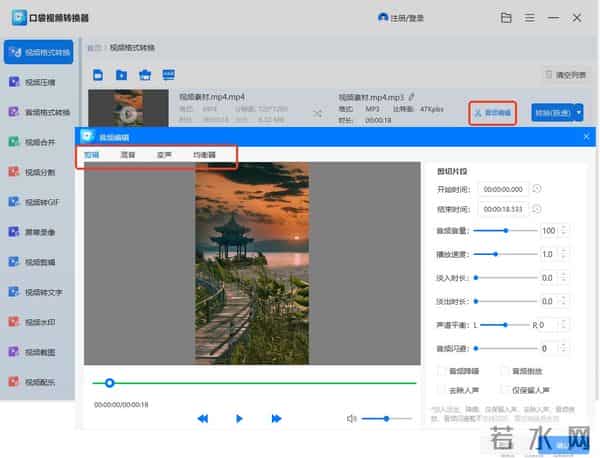Click the red-outlined 音频编辑 button
Viewport: 600px width, 458px height.
click(493, 113)
